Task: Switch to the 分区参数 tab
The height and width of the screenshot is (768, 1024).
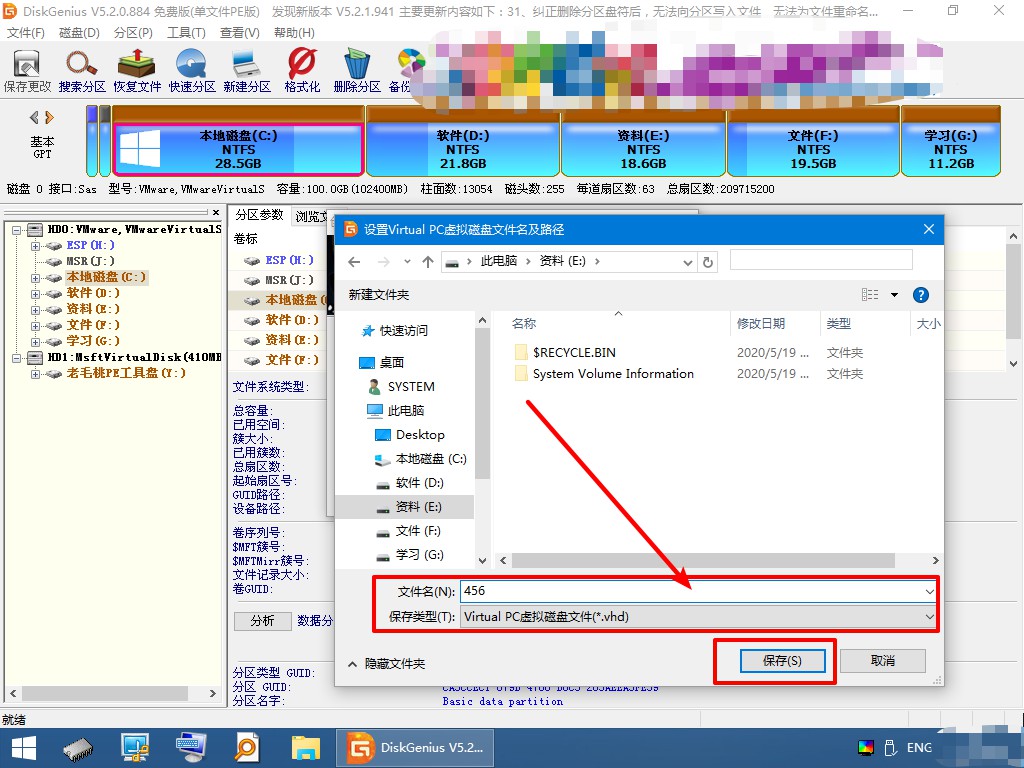Action: point(259,215)
